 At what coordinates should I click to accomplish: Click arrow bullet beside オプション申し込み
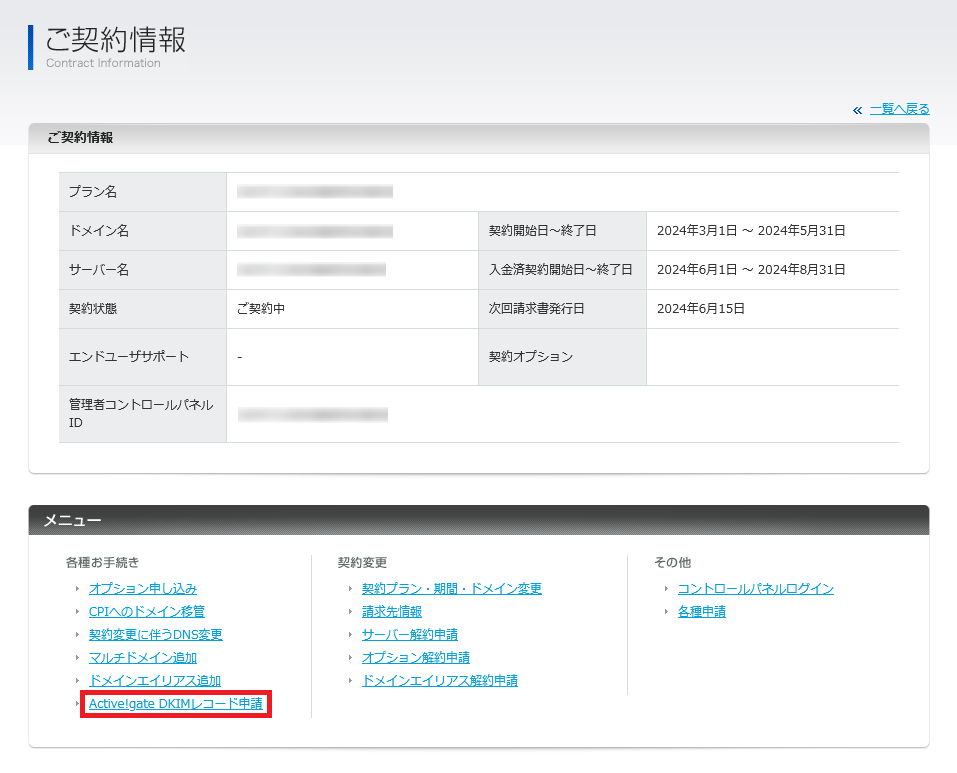[77, 589]
